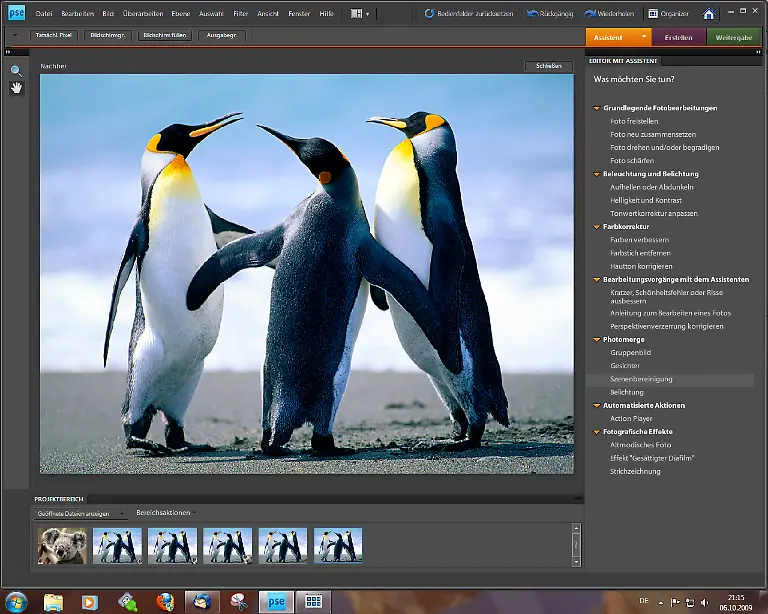Collapse the Farbkorrektur section
Viewport: 768px width, 614px height.
(597, 227)
